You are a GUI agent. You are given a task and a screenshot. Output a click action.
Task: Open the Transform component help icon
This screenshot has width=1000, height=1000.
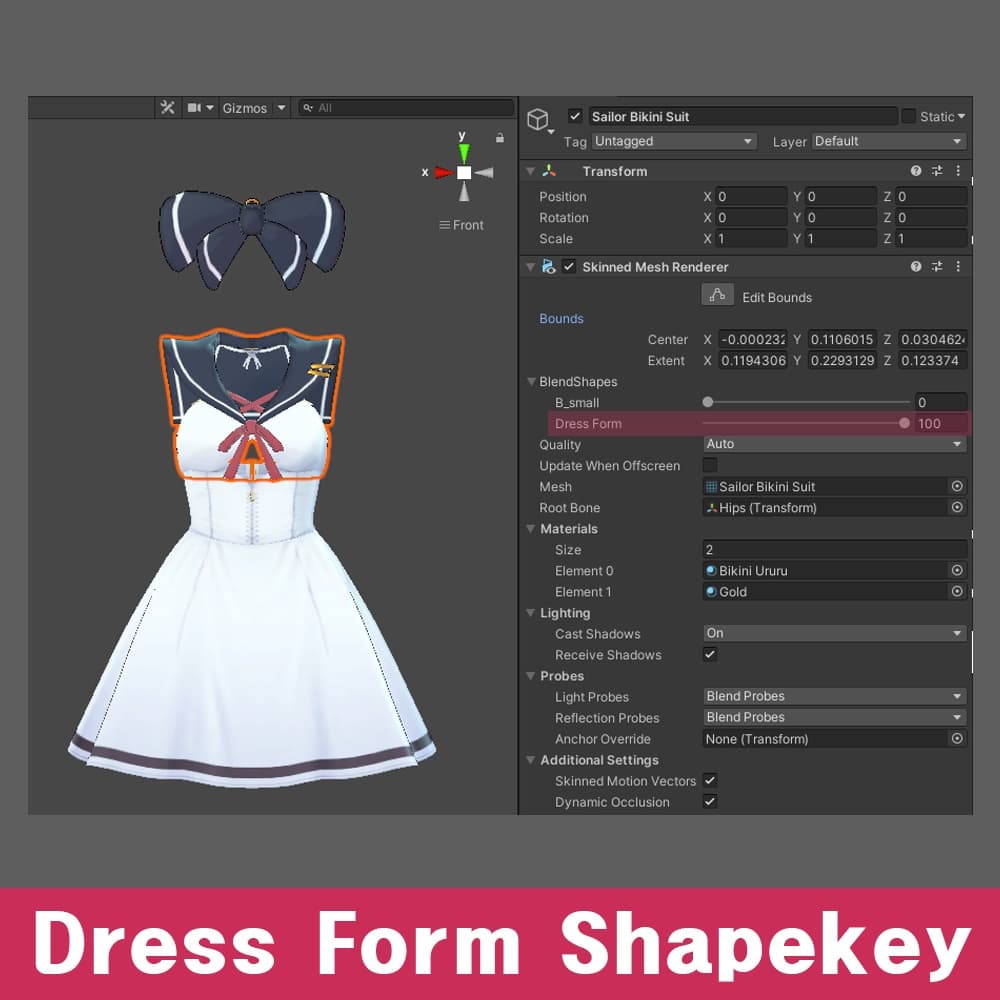tap(916, 171)
